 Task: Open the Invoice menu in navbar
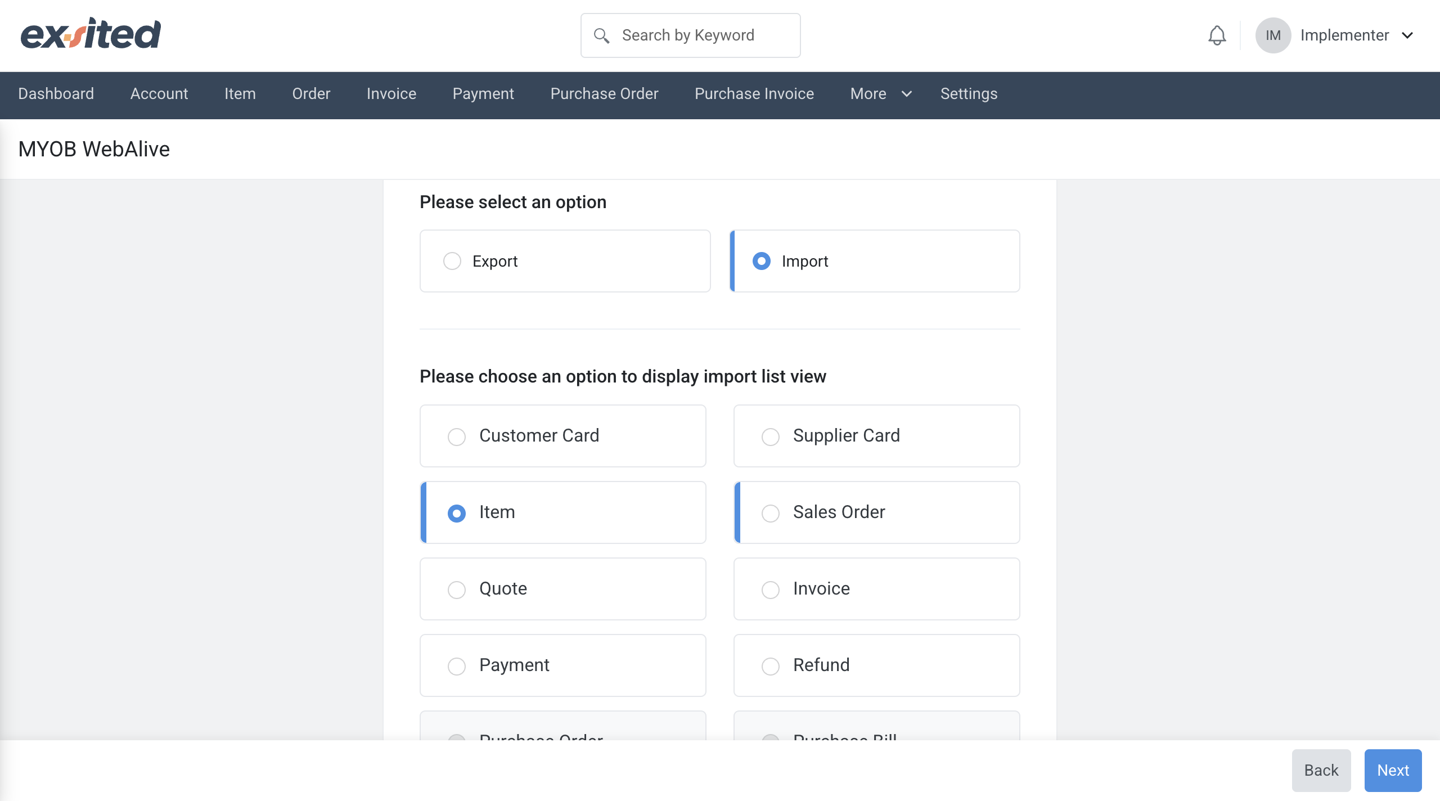pos(391,94)
